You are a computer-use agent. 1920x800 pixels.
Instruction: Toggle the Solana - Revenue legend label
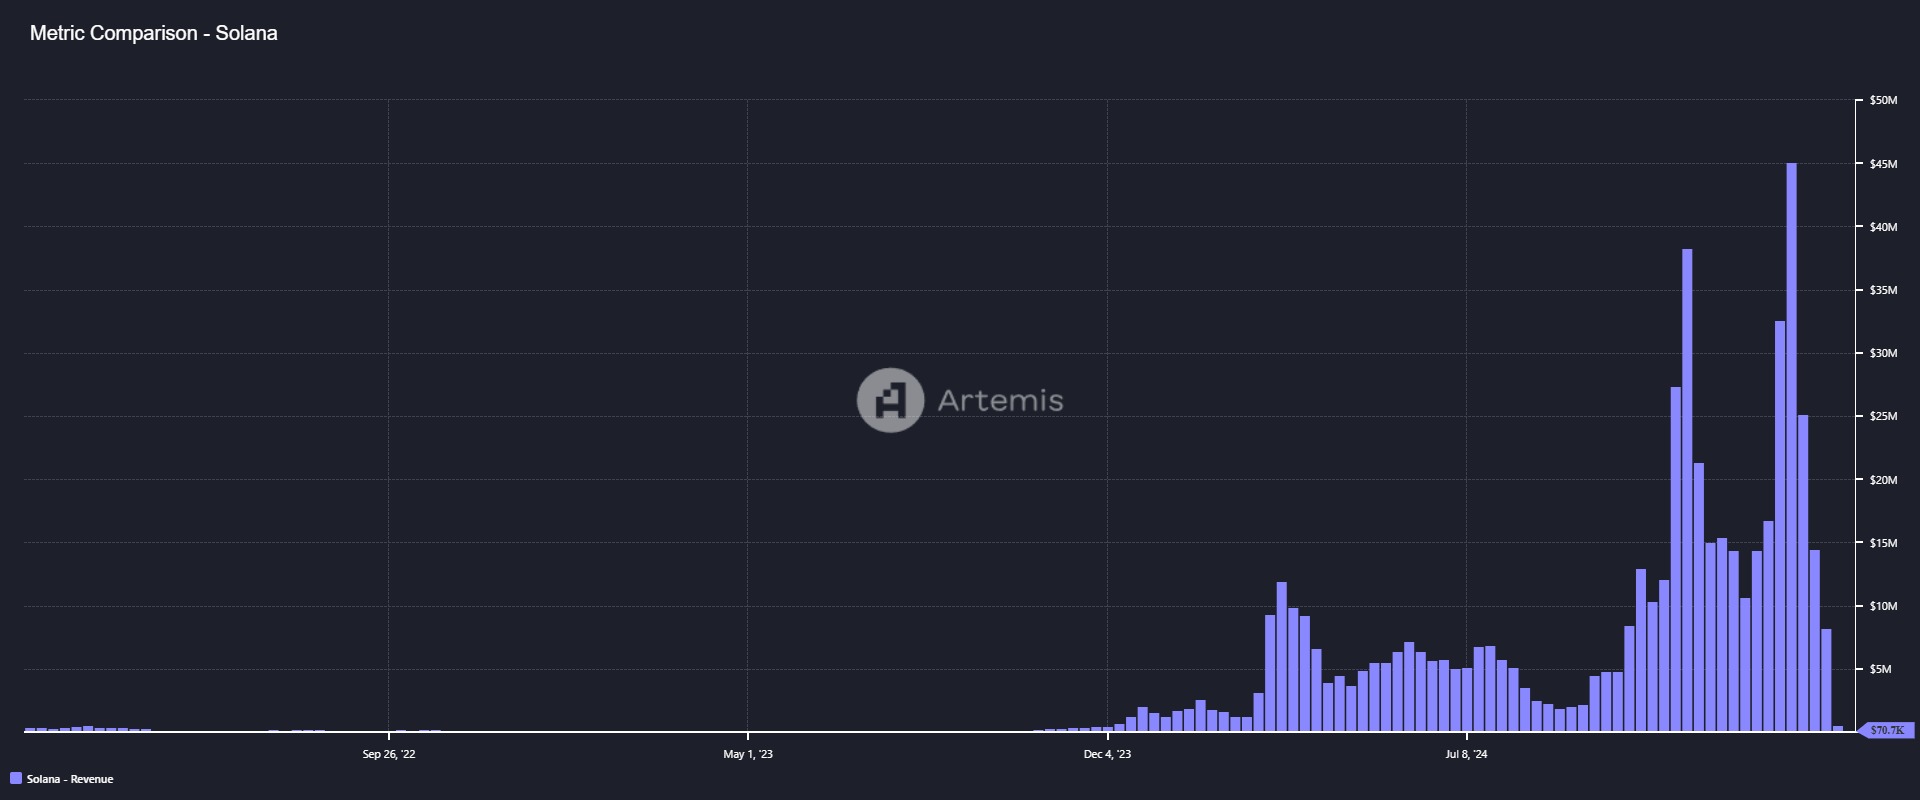[x=70, y=779]
